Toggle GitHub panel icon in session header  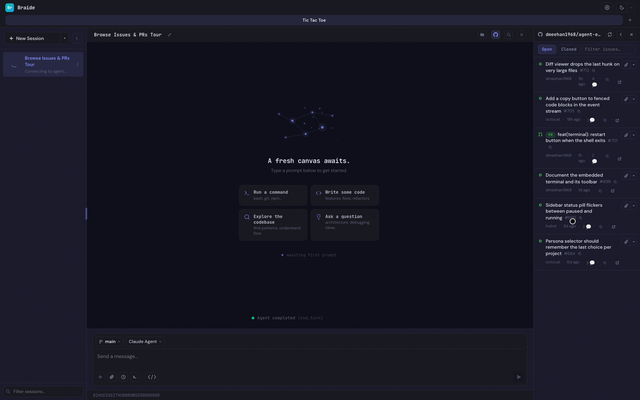495,35
